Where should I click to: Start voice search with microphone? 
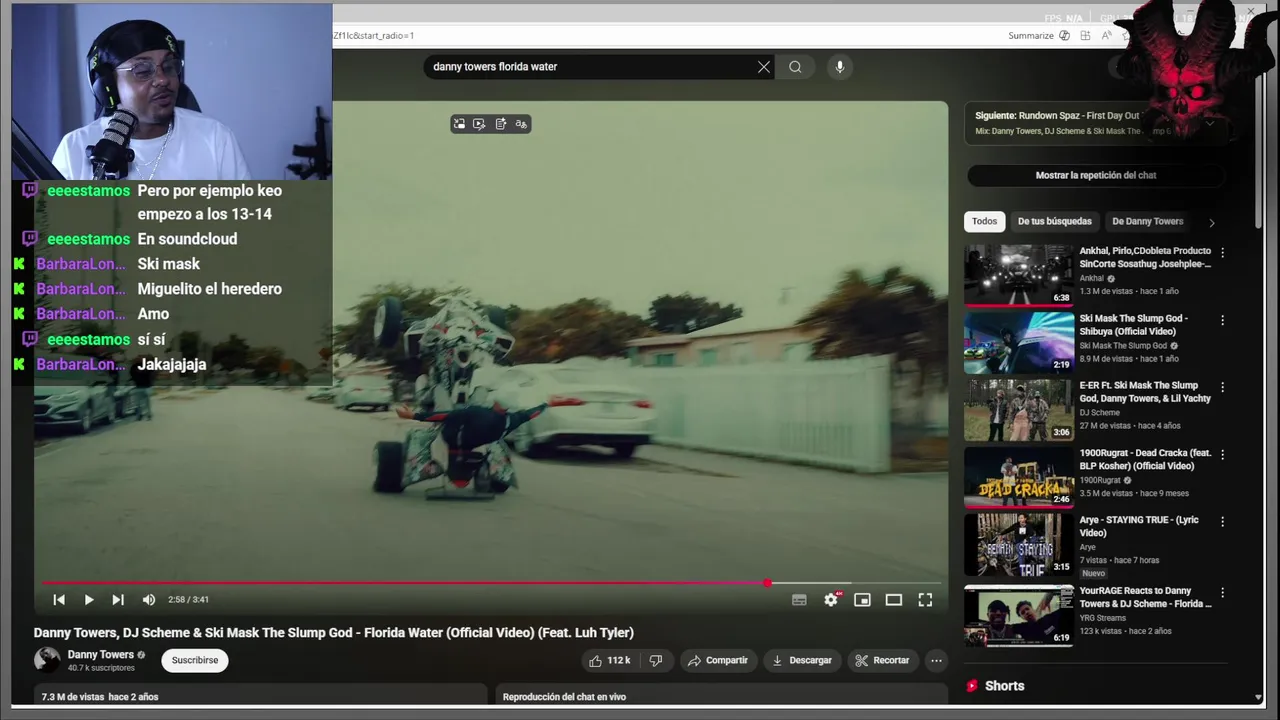coord(839,67)
